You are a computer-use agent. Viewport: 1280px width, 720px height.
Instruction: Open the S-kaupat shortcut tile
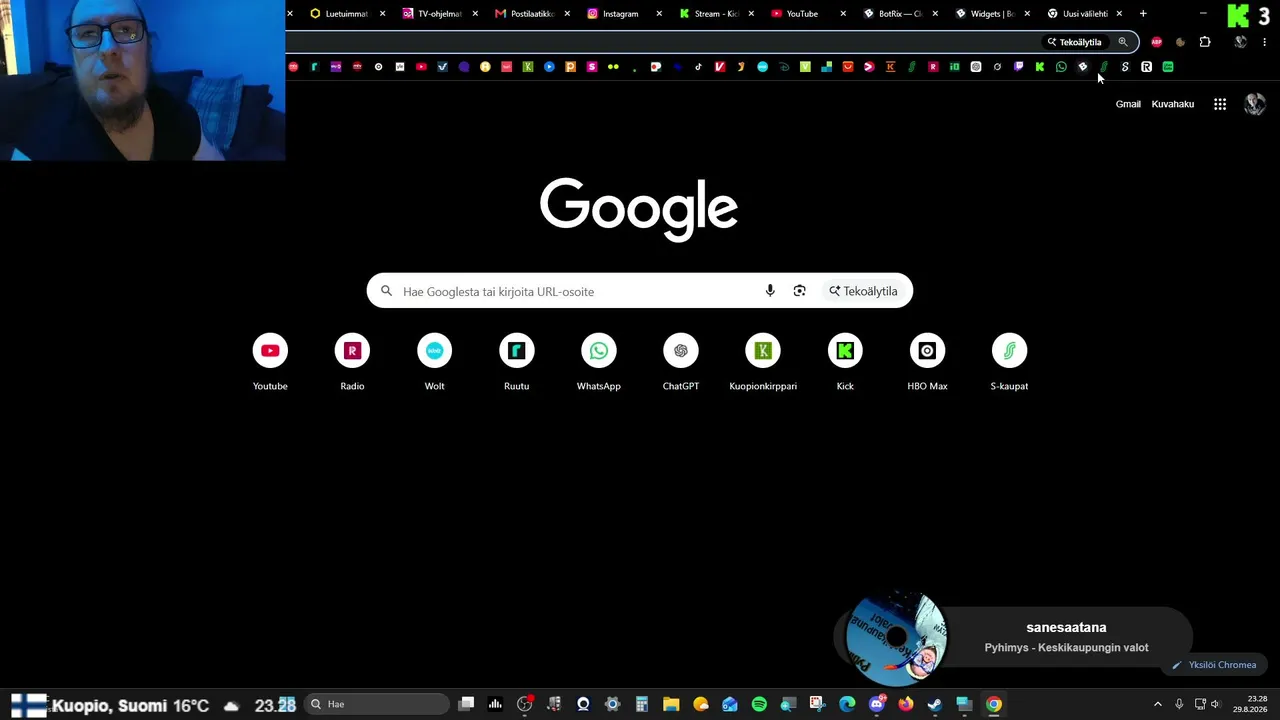point(1009,362)
